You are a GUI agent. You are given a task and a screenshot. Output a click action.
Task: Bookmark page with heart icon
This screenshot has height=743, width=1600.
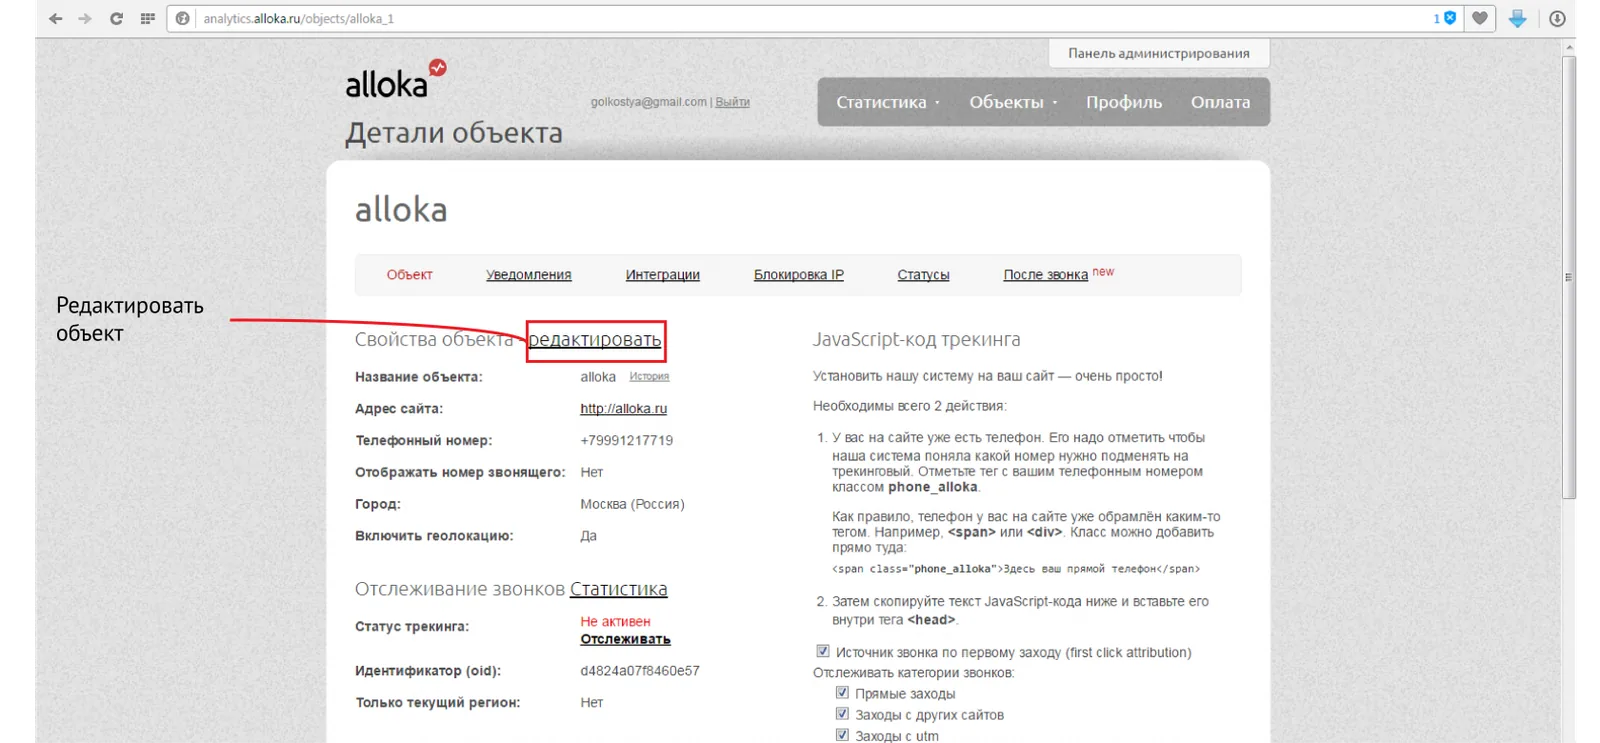point(1479,18)
